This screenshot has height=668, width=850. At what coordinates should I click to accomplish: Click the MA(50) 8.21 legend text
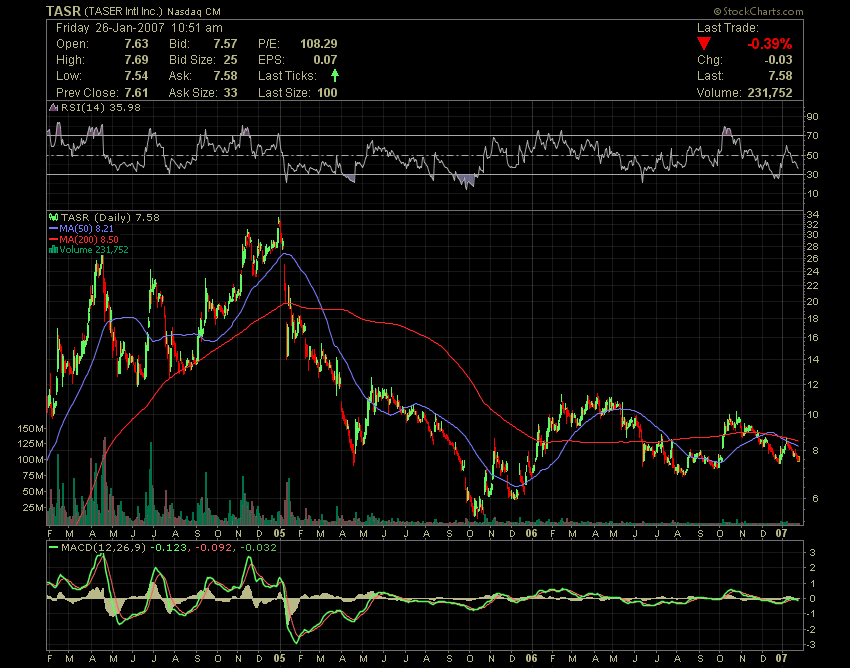tap(86, 229)
